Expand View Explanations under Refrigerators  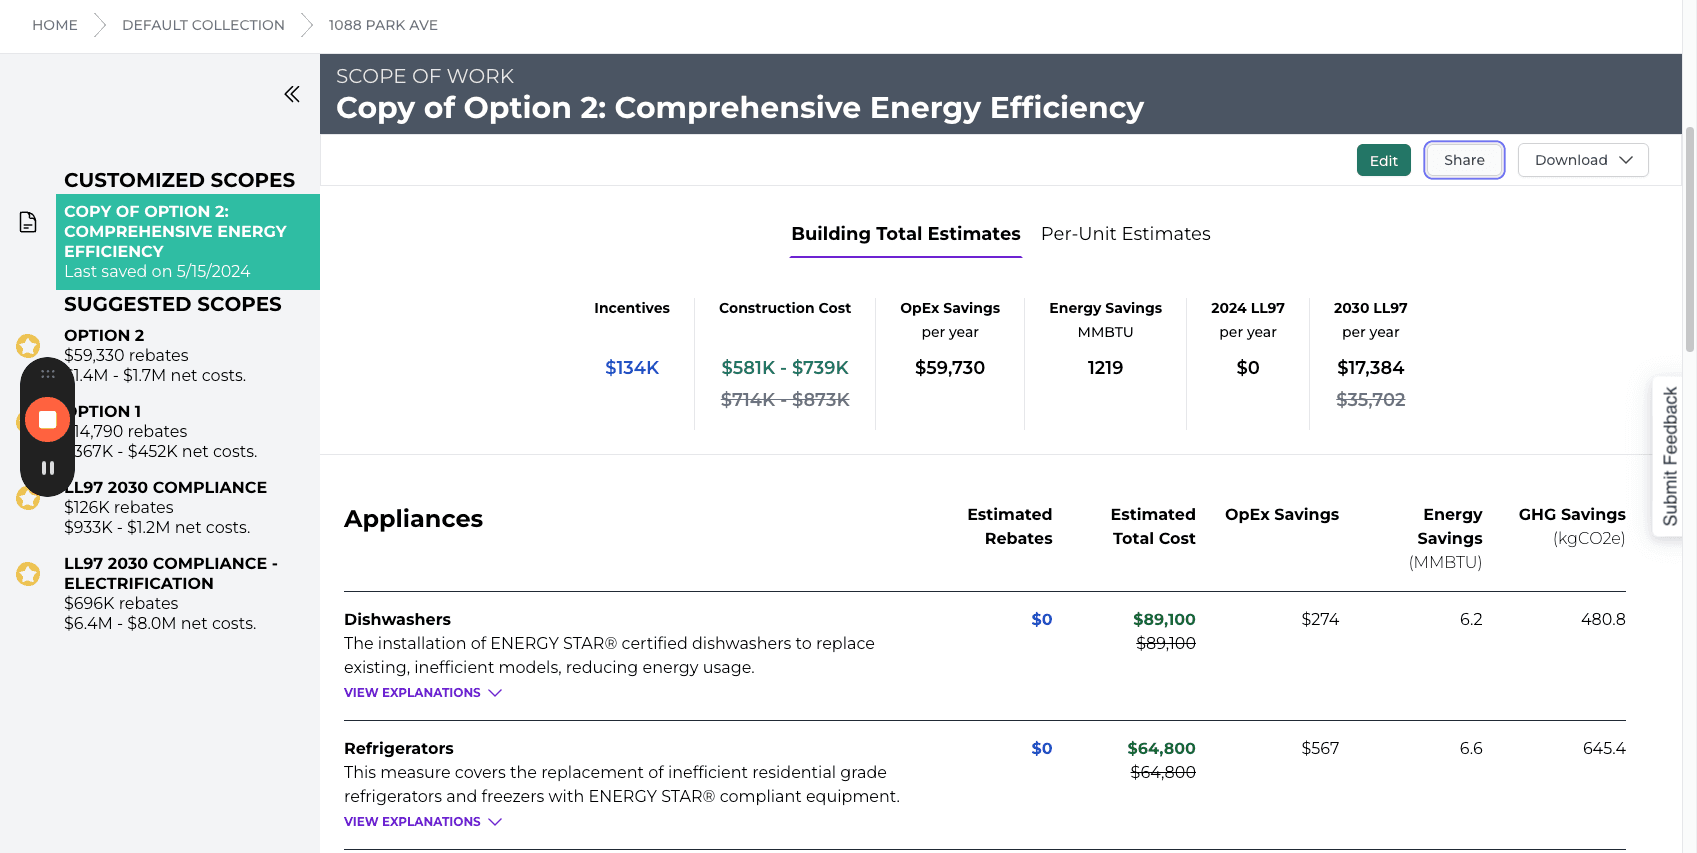point(423,821)
